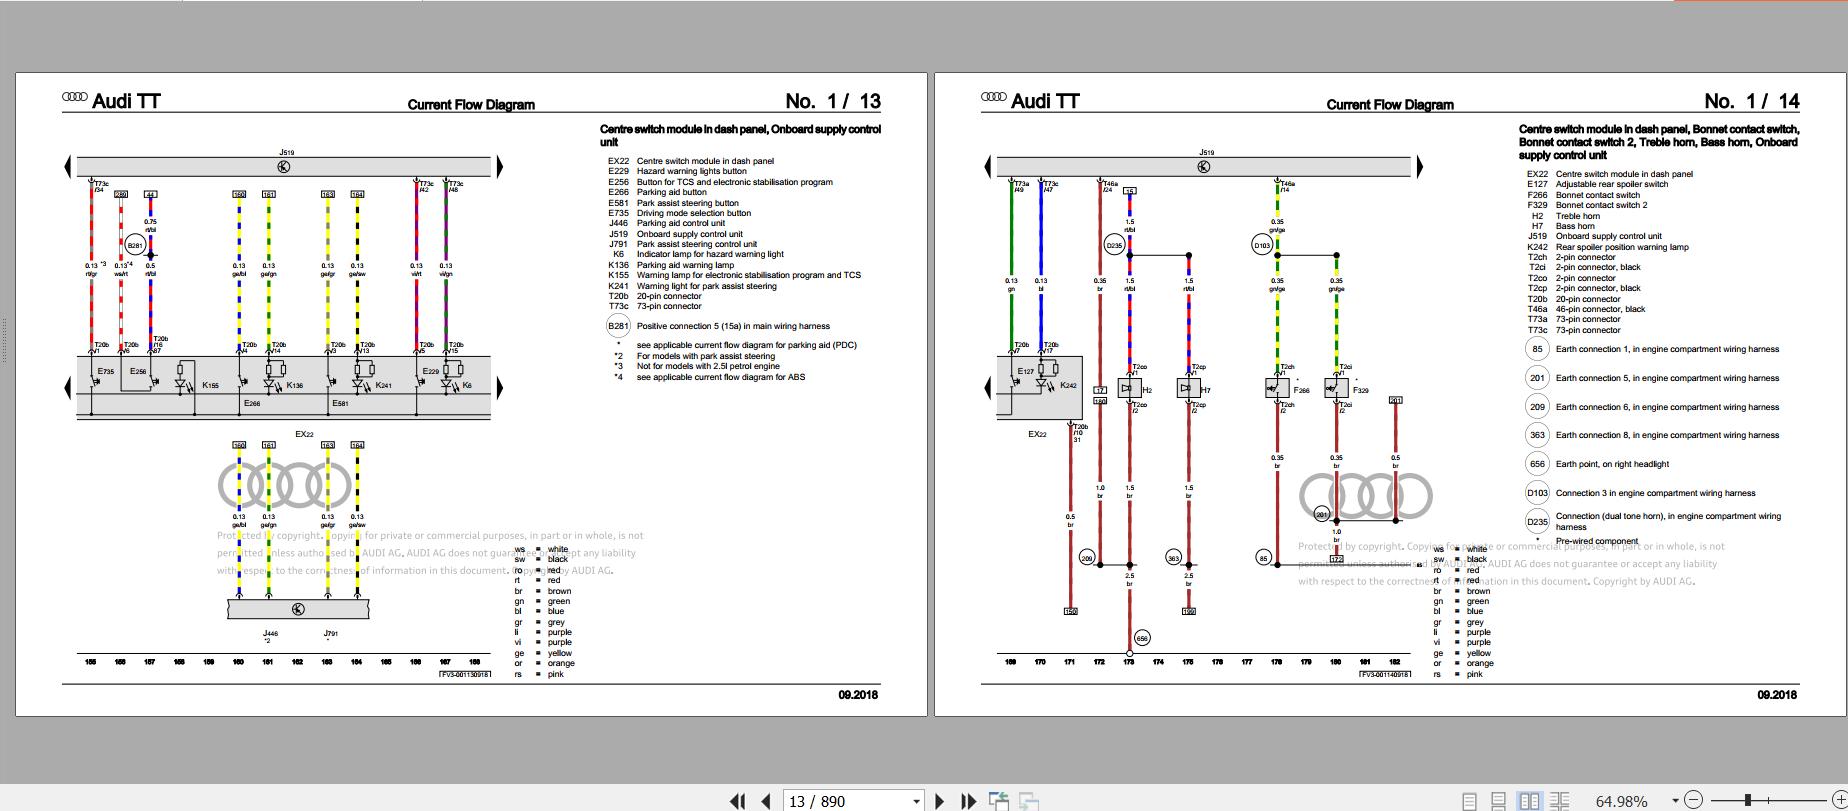Switch to continuous page layout
This screenshot has width=1848, height=811.
point(1498,801)
